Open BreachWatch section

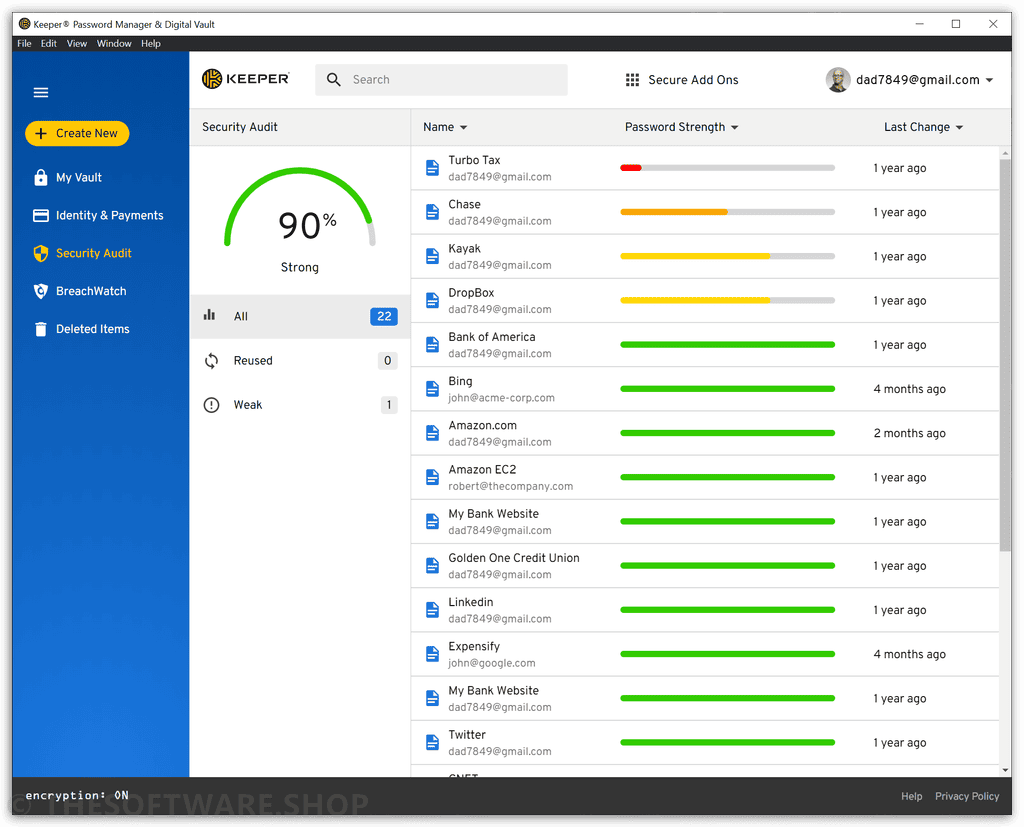point(91,291)
